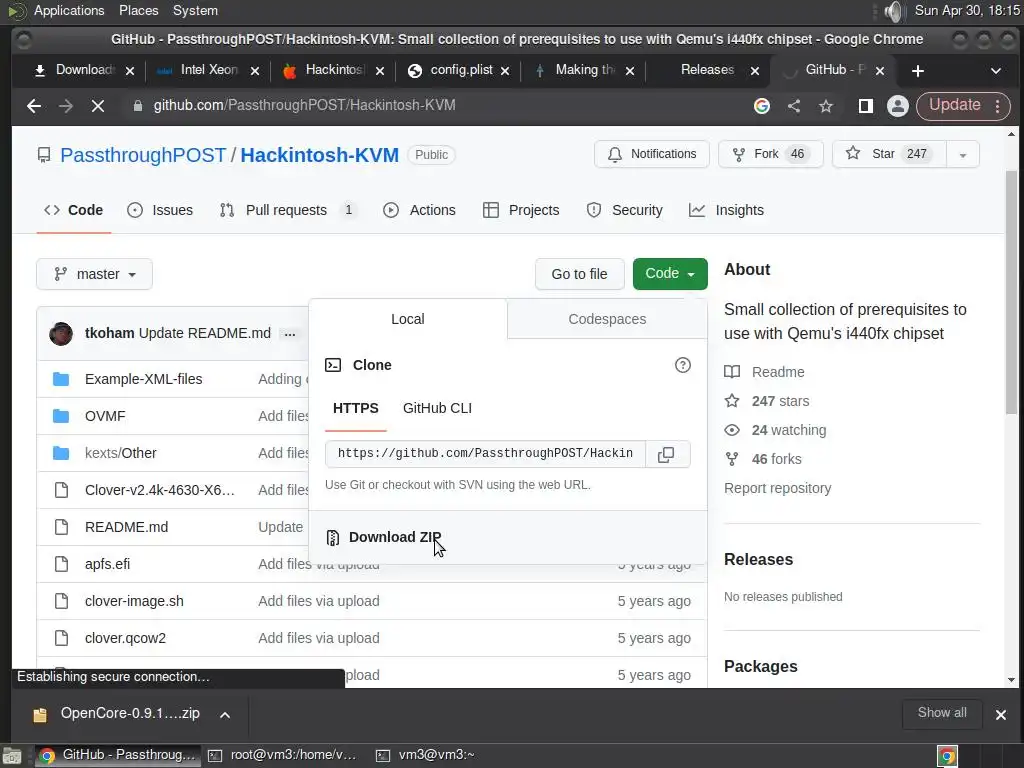1024x768 pixels.
Task: Click the Notifications button
Action: pos(652,155)
